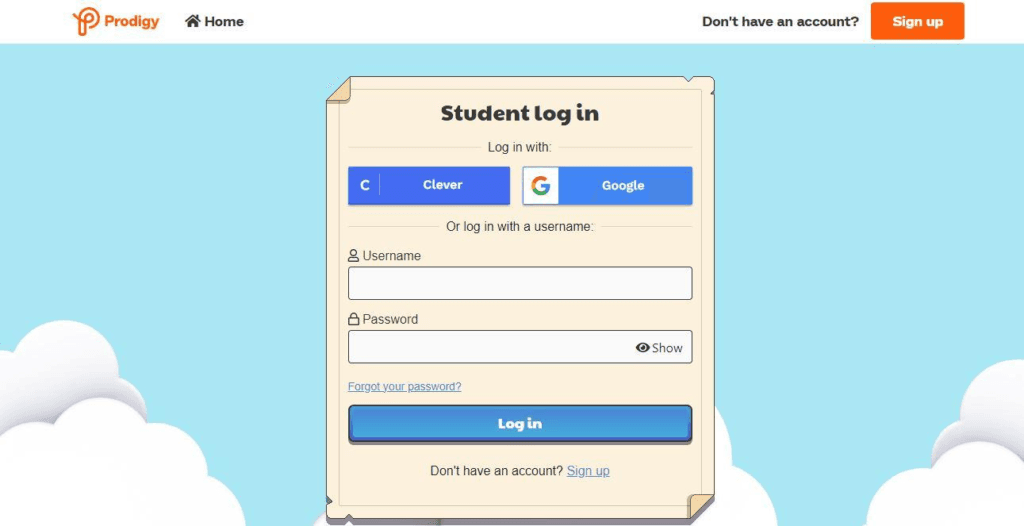Open the Home navigation item
Viewport: 1024px width, 526px height.
click(x=214, y=21)
